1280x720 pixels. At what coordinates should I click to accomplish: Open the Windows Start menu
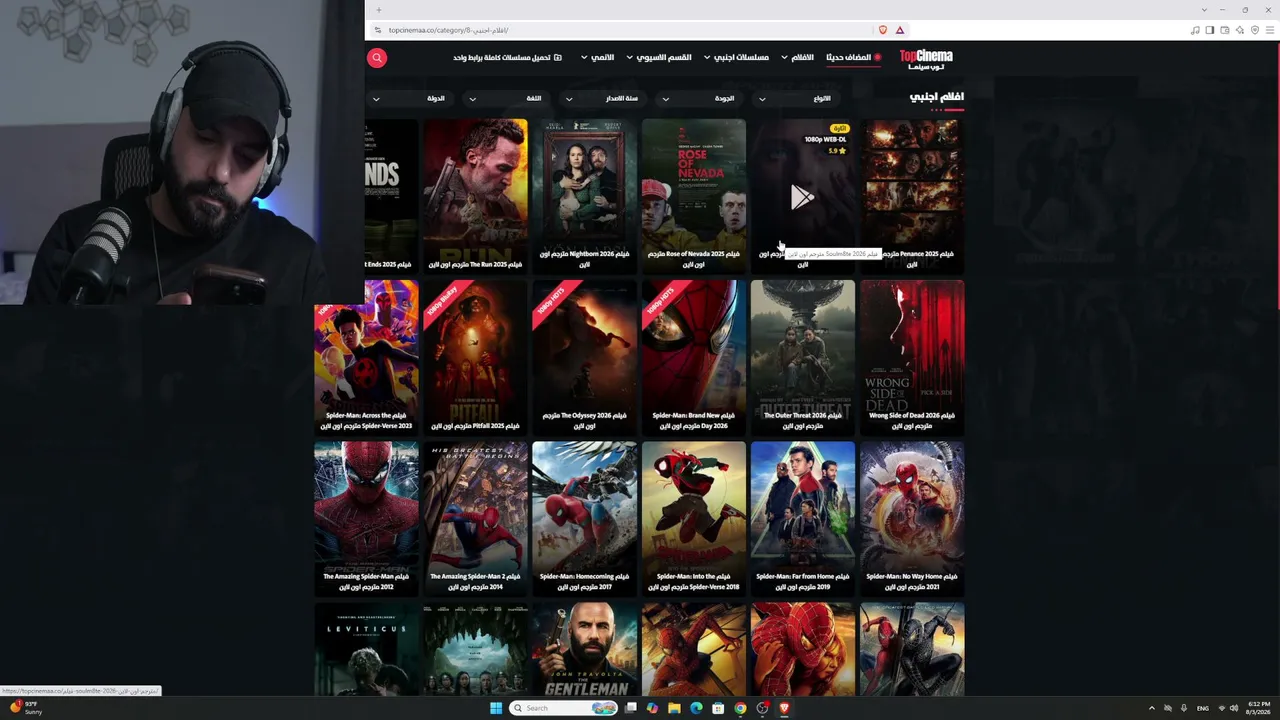point(496,708)
